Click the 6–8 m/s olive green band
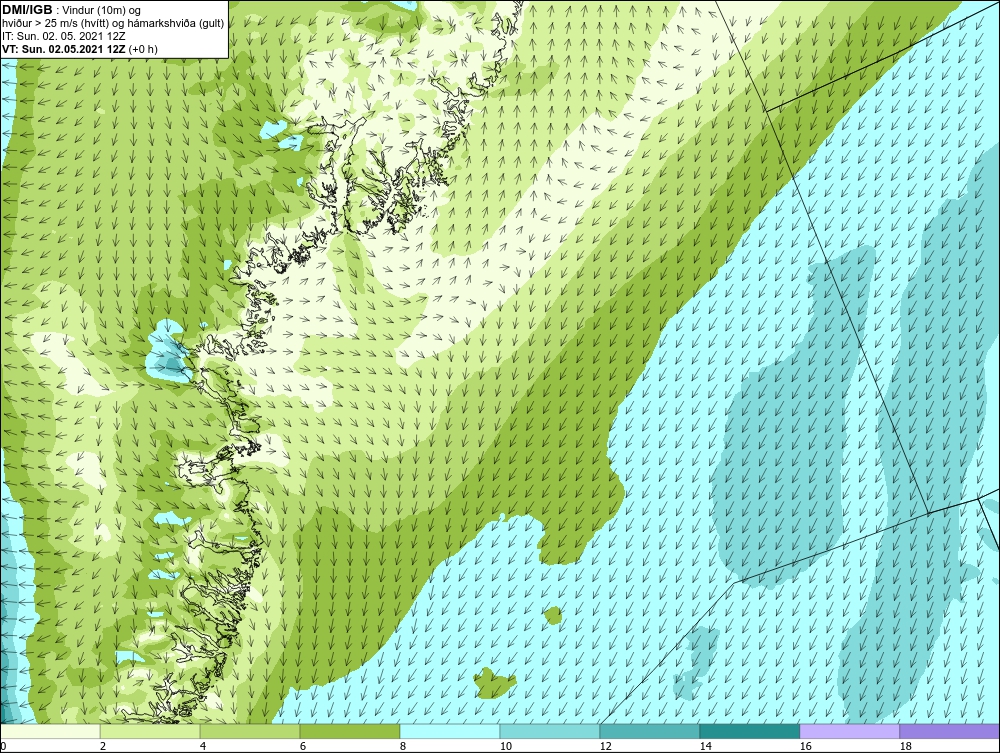Screen dimensions: 1000x753 [x=349, y=731]
